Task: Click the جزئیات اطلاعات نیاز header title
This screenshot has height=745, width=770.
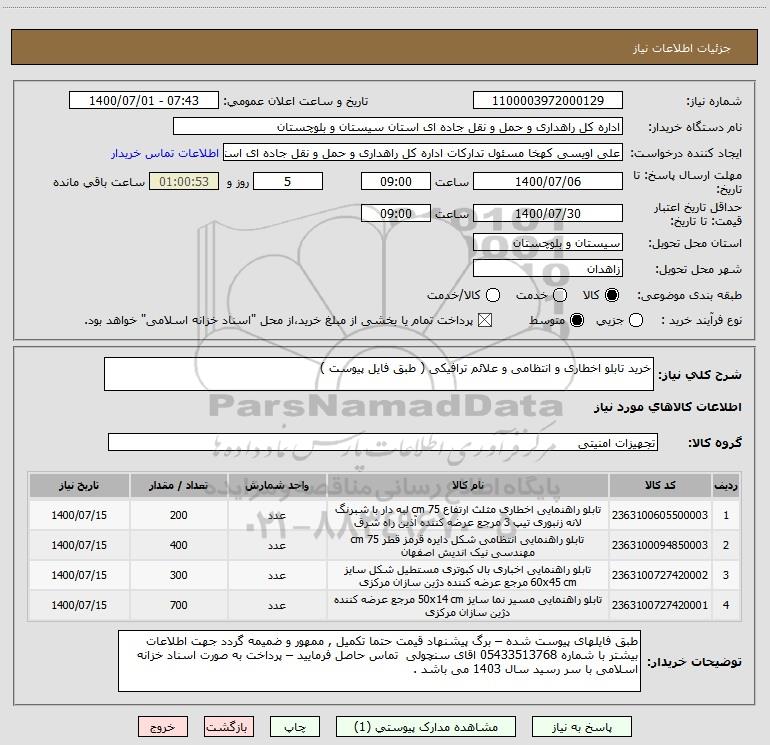Action: pyautogui.click(x=682, y=48)
